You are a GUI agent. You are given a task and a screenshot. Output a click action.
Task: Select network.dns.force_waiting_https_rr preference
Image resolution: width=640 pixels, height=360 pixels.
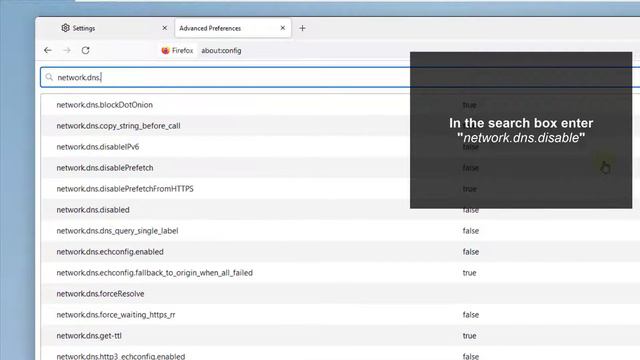[x=116, y=315]
